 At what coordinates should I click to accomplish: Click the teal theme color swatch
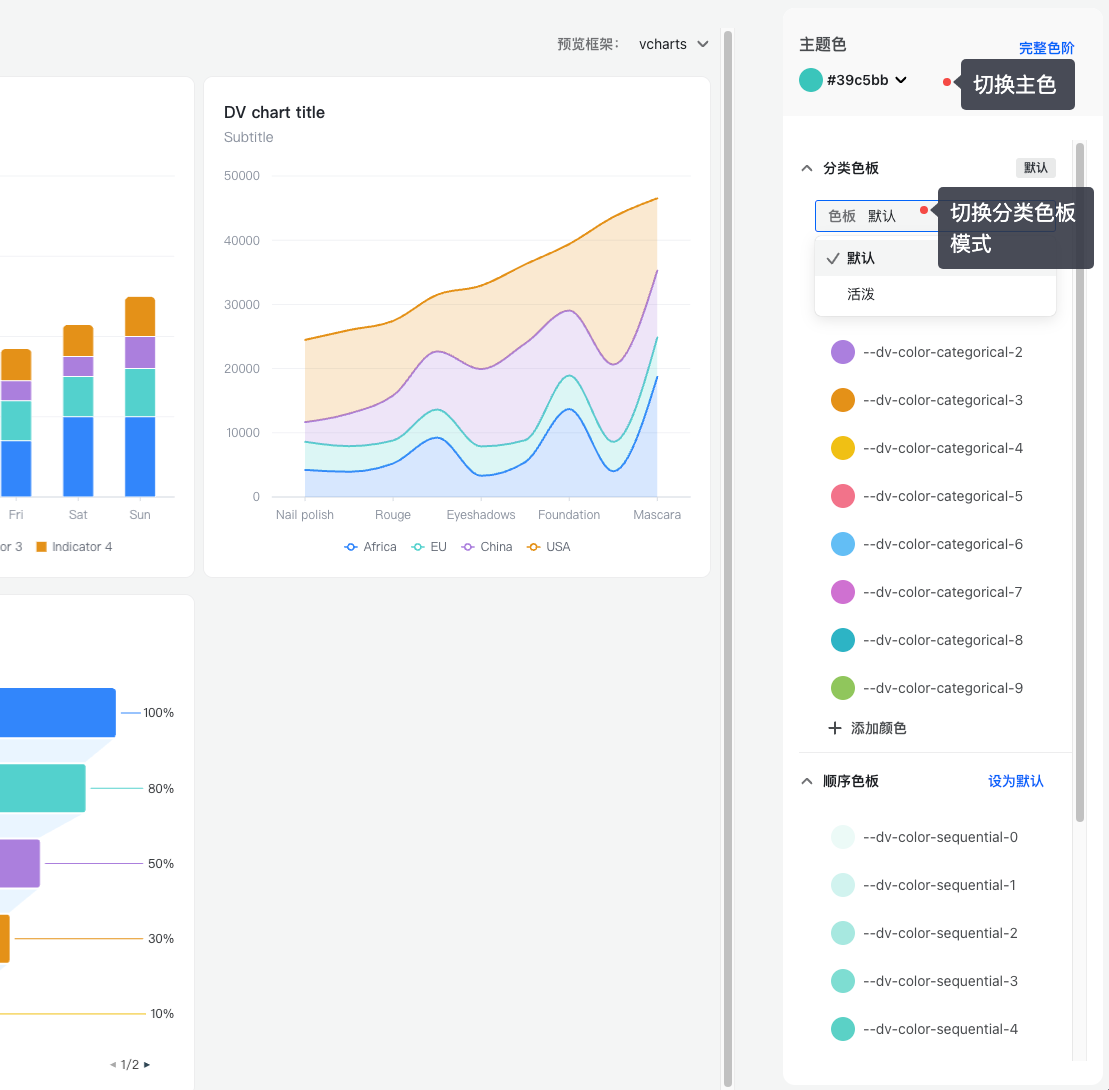tap(811, 80)
